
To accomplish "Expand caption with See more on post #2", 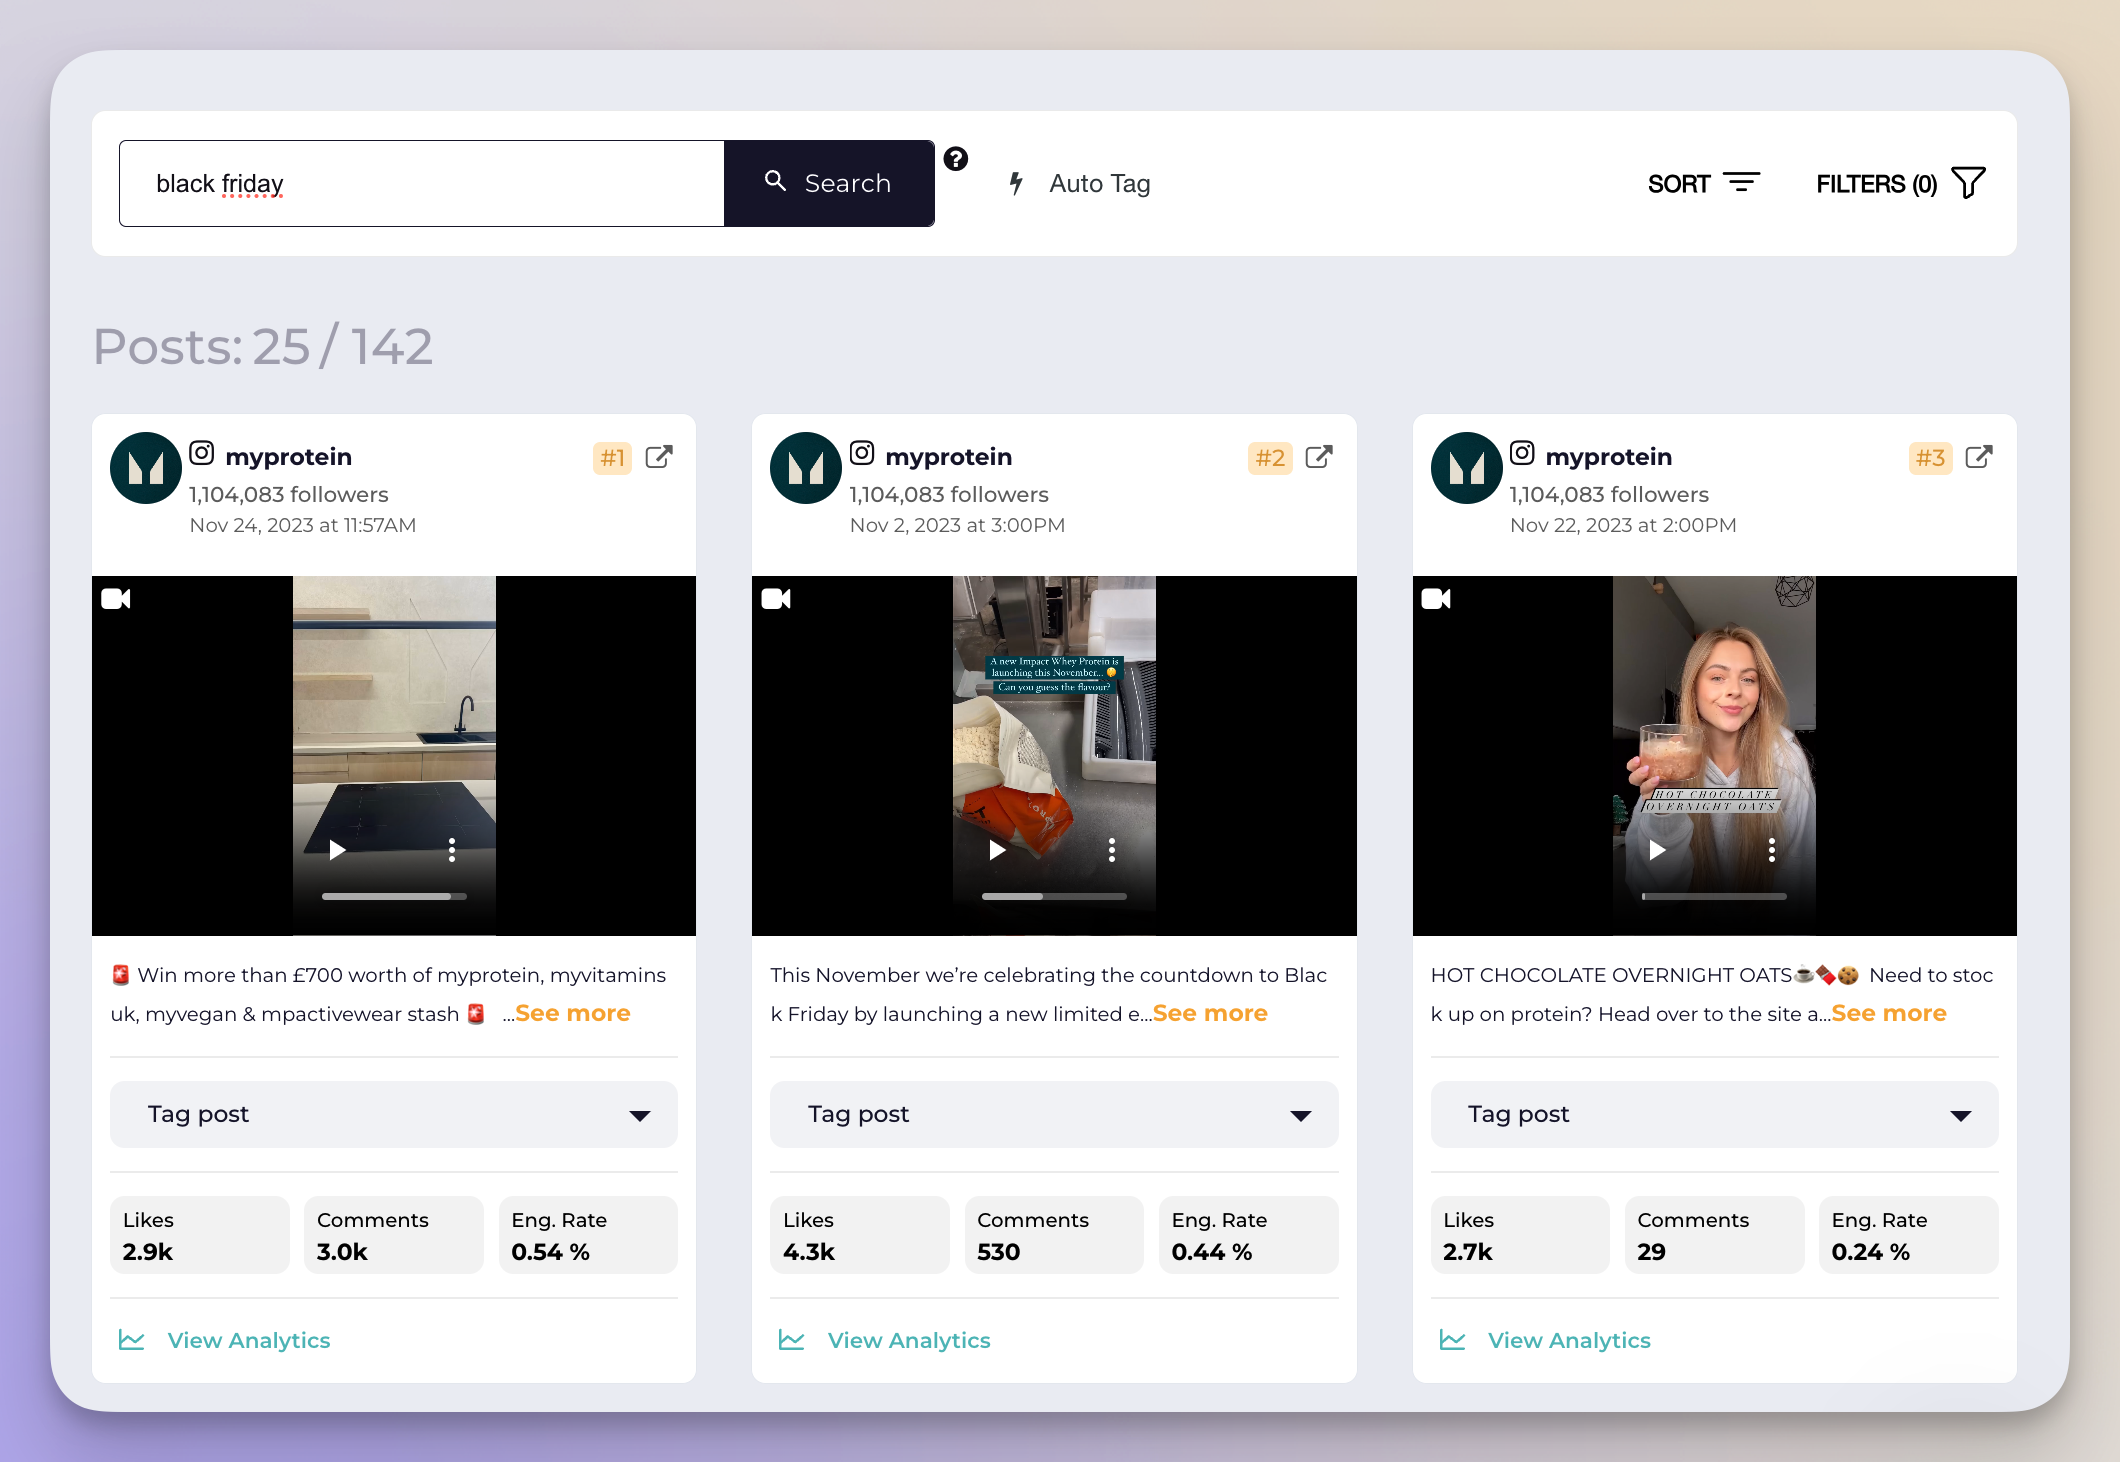I will coord(1210,1013).
